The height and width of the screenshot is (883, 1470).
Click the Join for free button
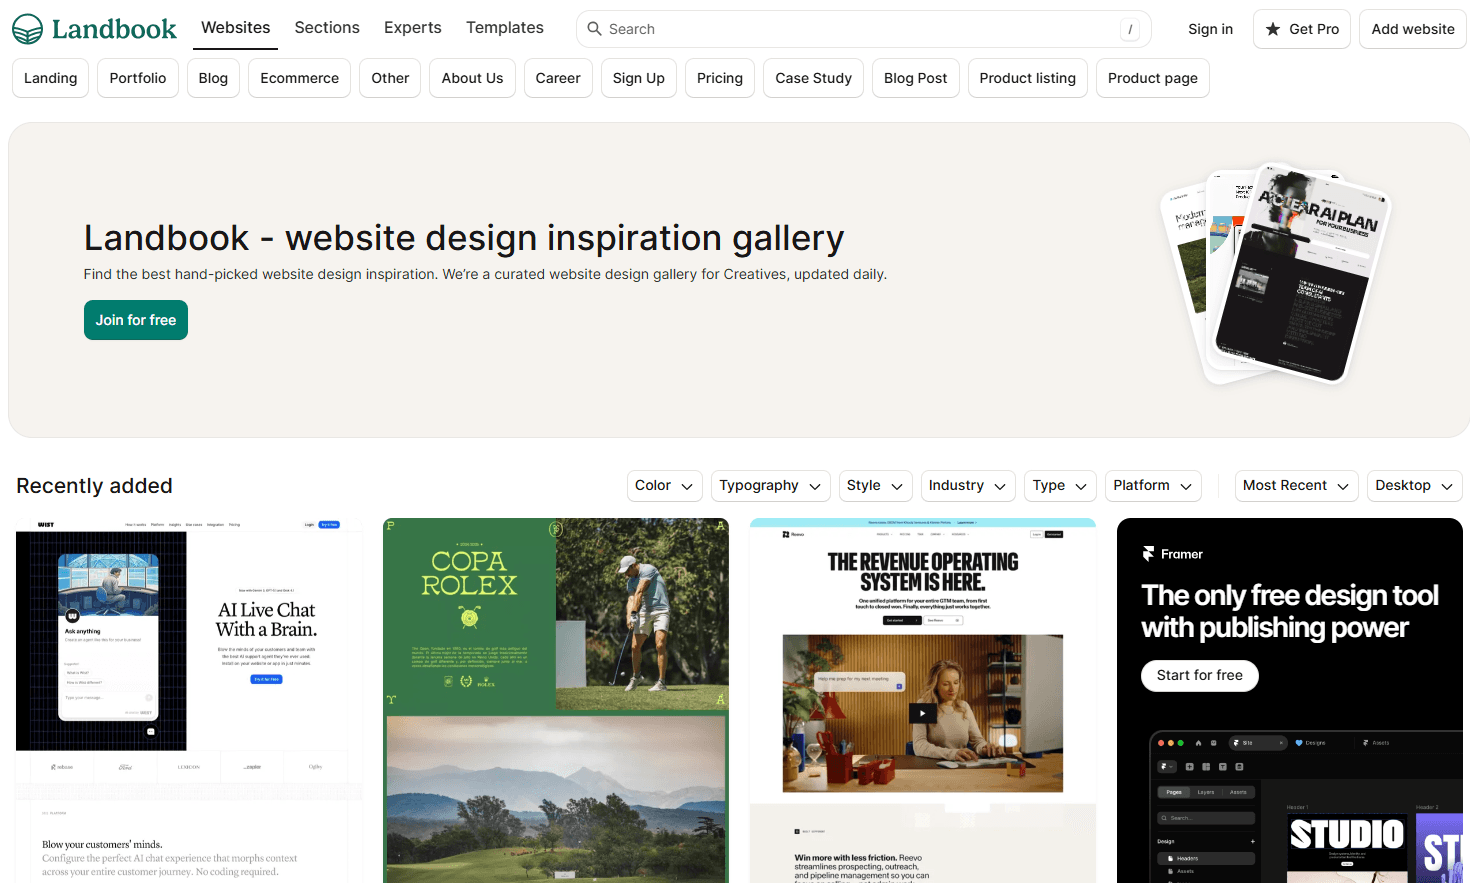(136, 320)
